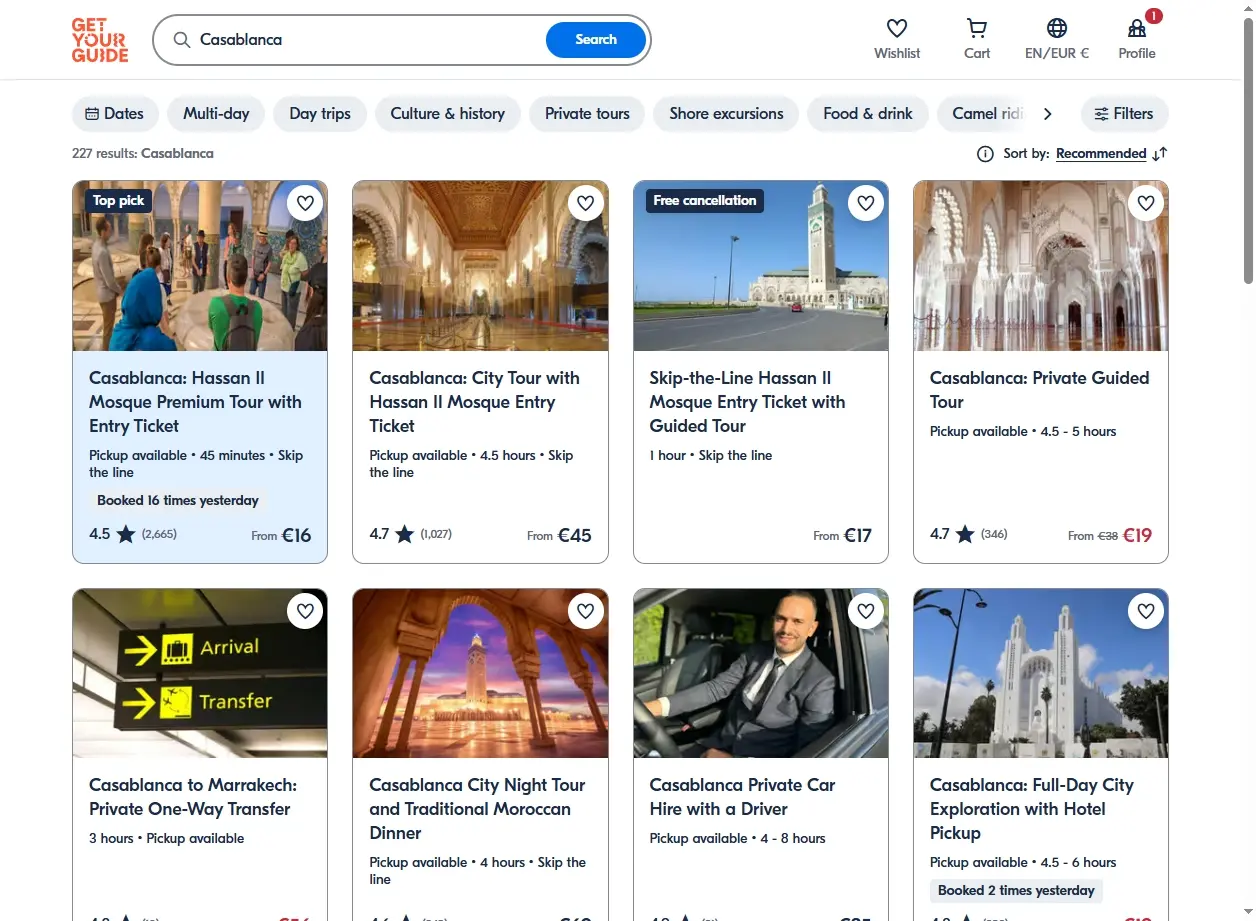The height and width of the screenshot is (921, 1256).
Task: Wishlist the Casablanca Private Guided Tour
Action: point(1146,203)
